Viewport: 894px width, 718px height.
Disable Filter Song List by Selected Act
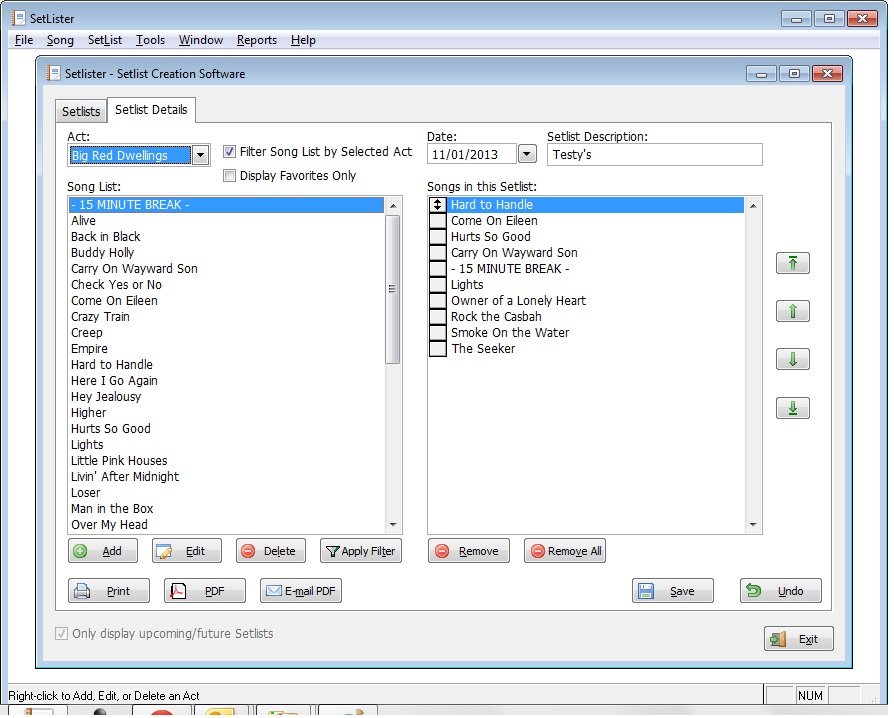click(230, 152)
